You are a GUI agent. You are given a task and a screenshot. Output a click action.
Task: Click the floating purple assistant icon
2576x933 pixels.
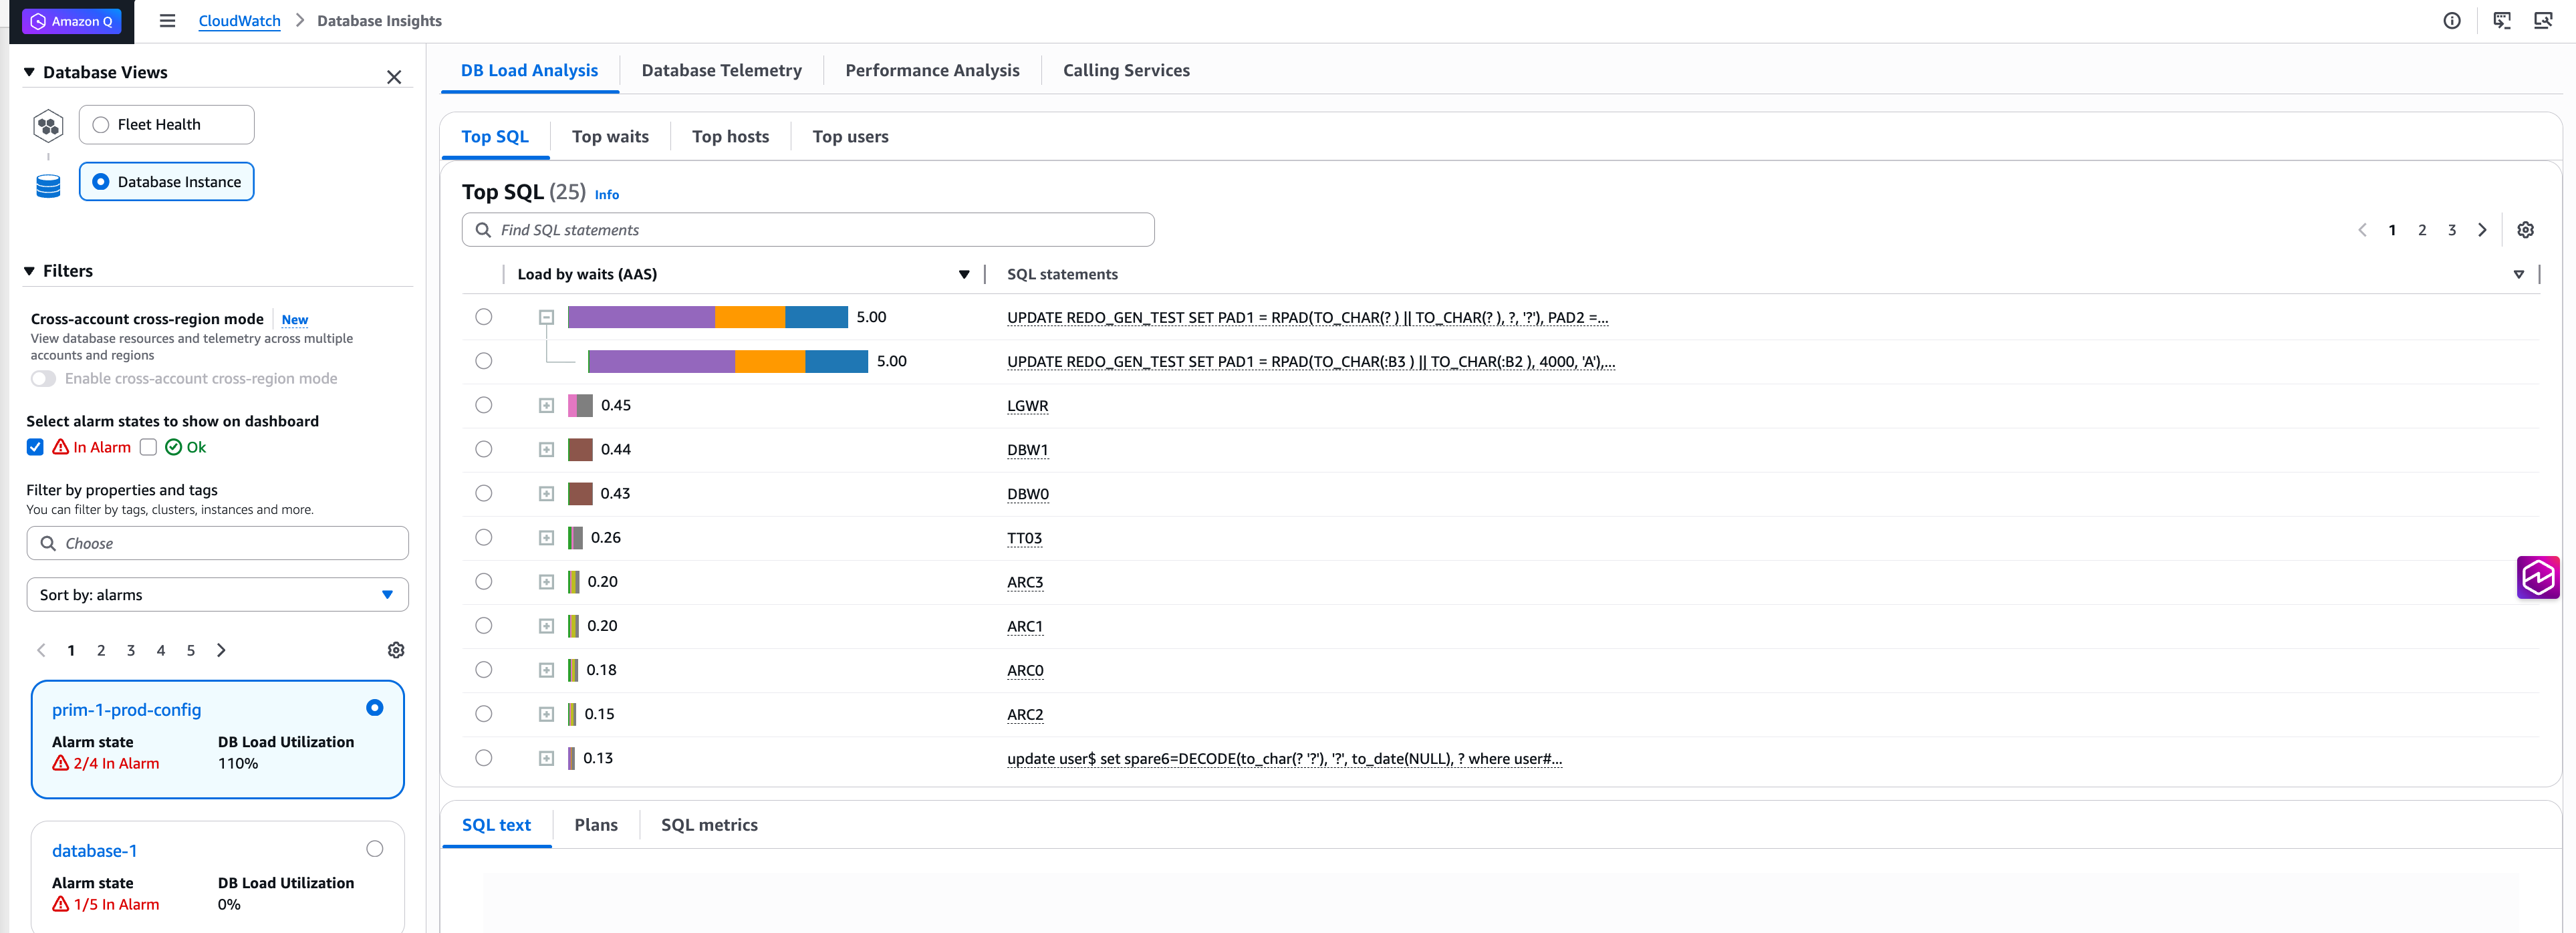[x=2538, y=577]
